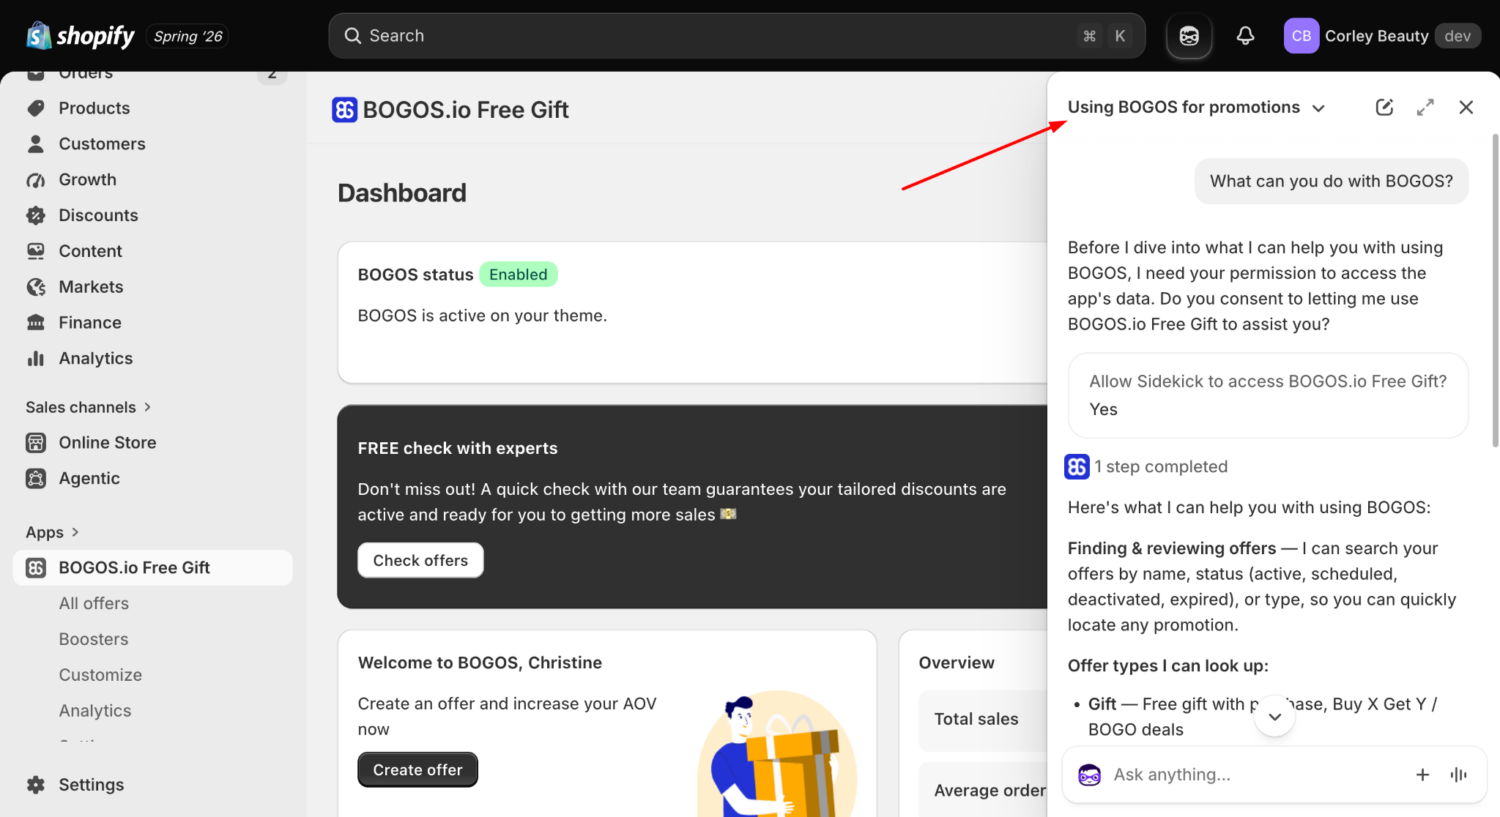Open Finance in sidebar
The image size is (1500, 817).
coord(90,322)
